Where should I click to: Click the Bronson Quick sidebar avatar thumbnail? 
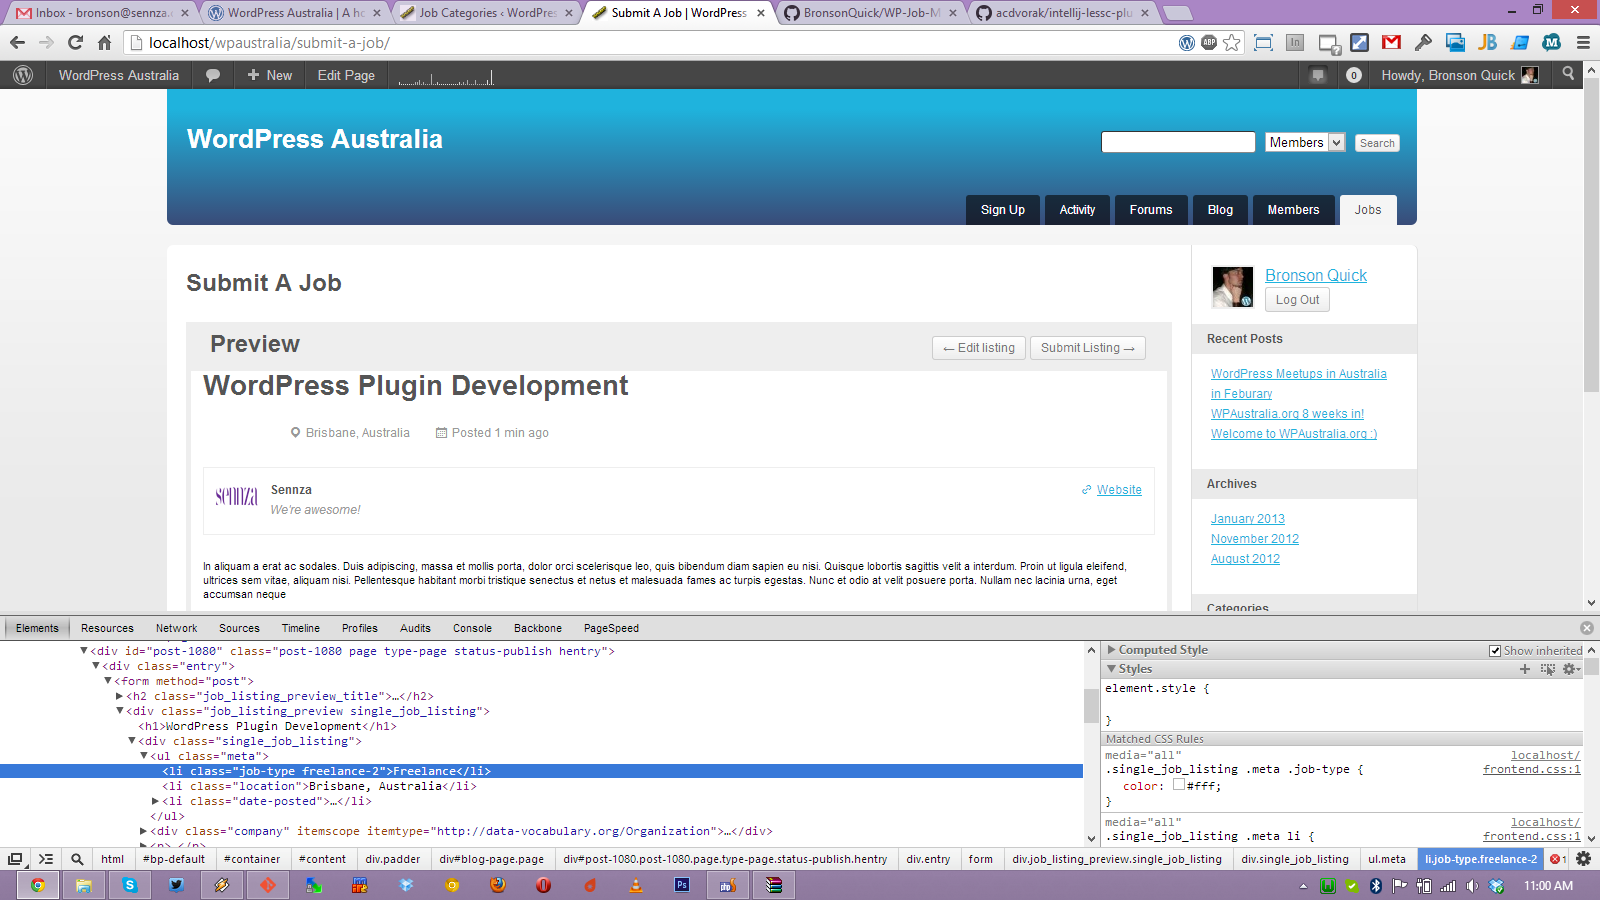point(1233,287)
